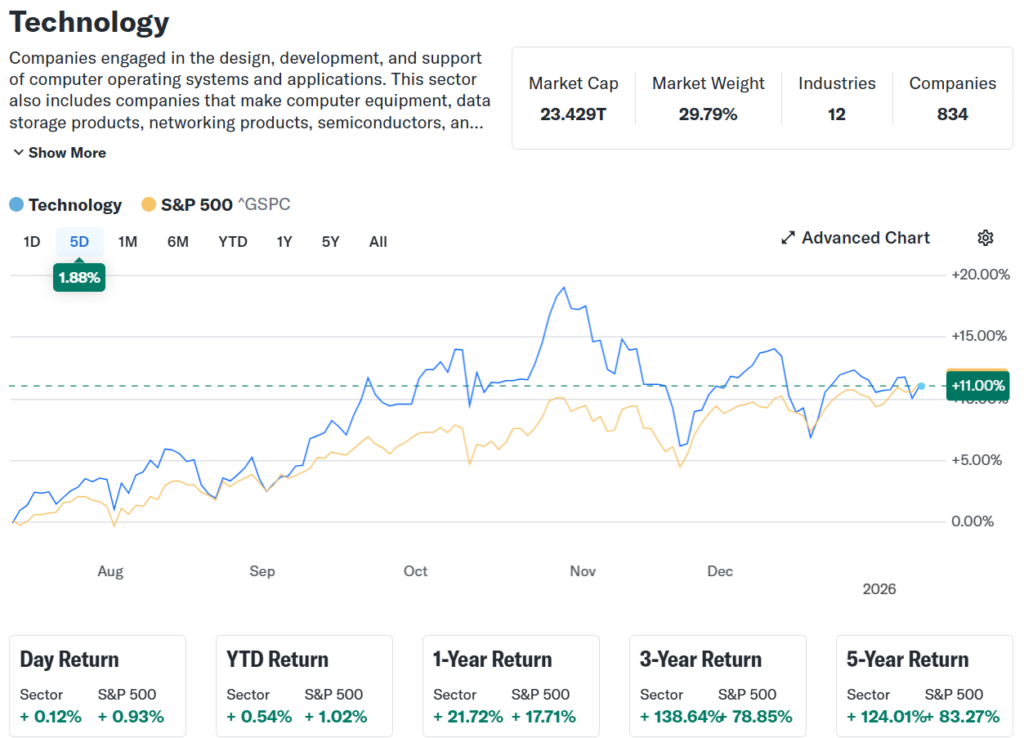Viewport: 1024px width, 738px height.
Task: Select the 1D time range
Action: click(x=32, y=241)
